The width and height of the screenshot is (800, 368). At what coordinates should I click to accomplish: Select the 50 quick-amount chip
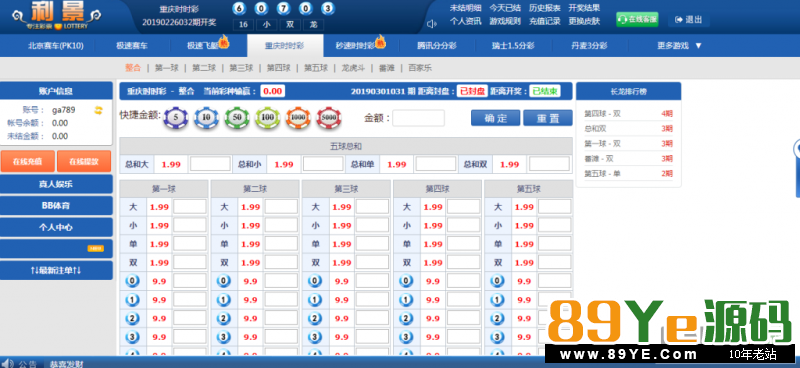pos(237,118)
